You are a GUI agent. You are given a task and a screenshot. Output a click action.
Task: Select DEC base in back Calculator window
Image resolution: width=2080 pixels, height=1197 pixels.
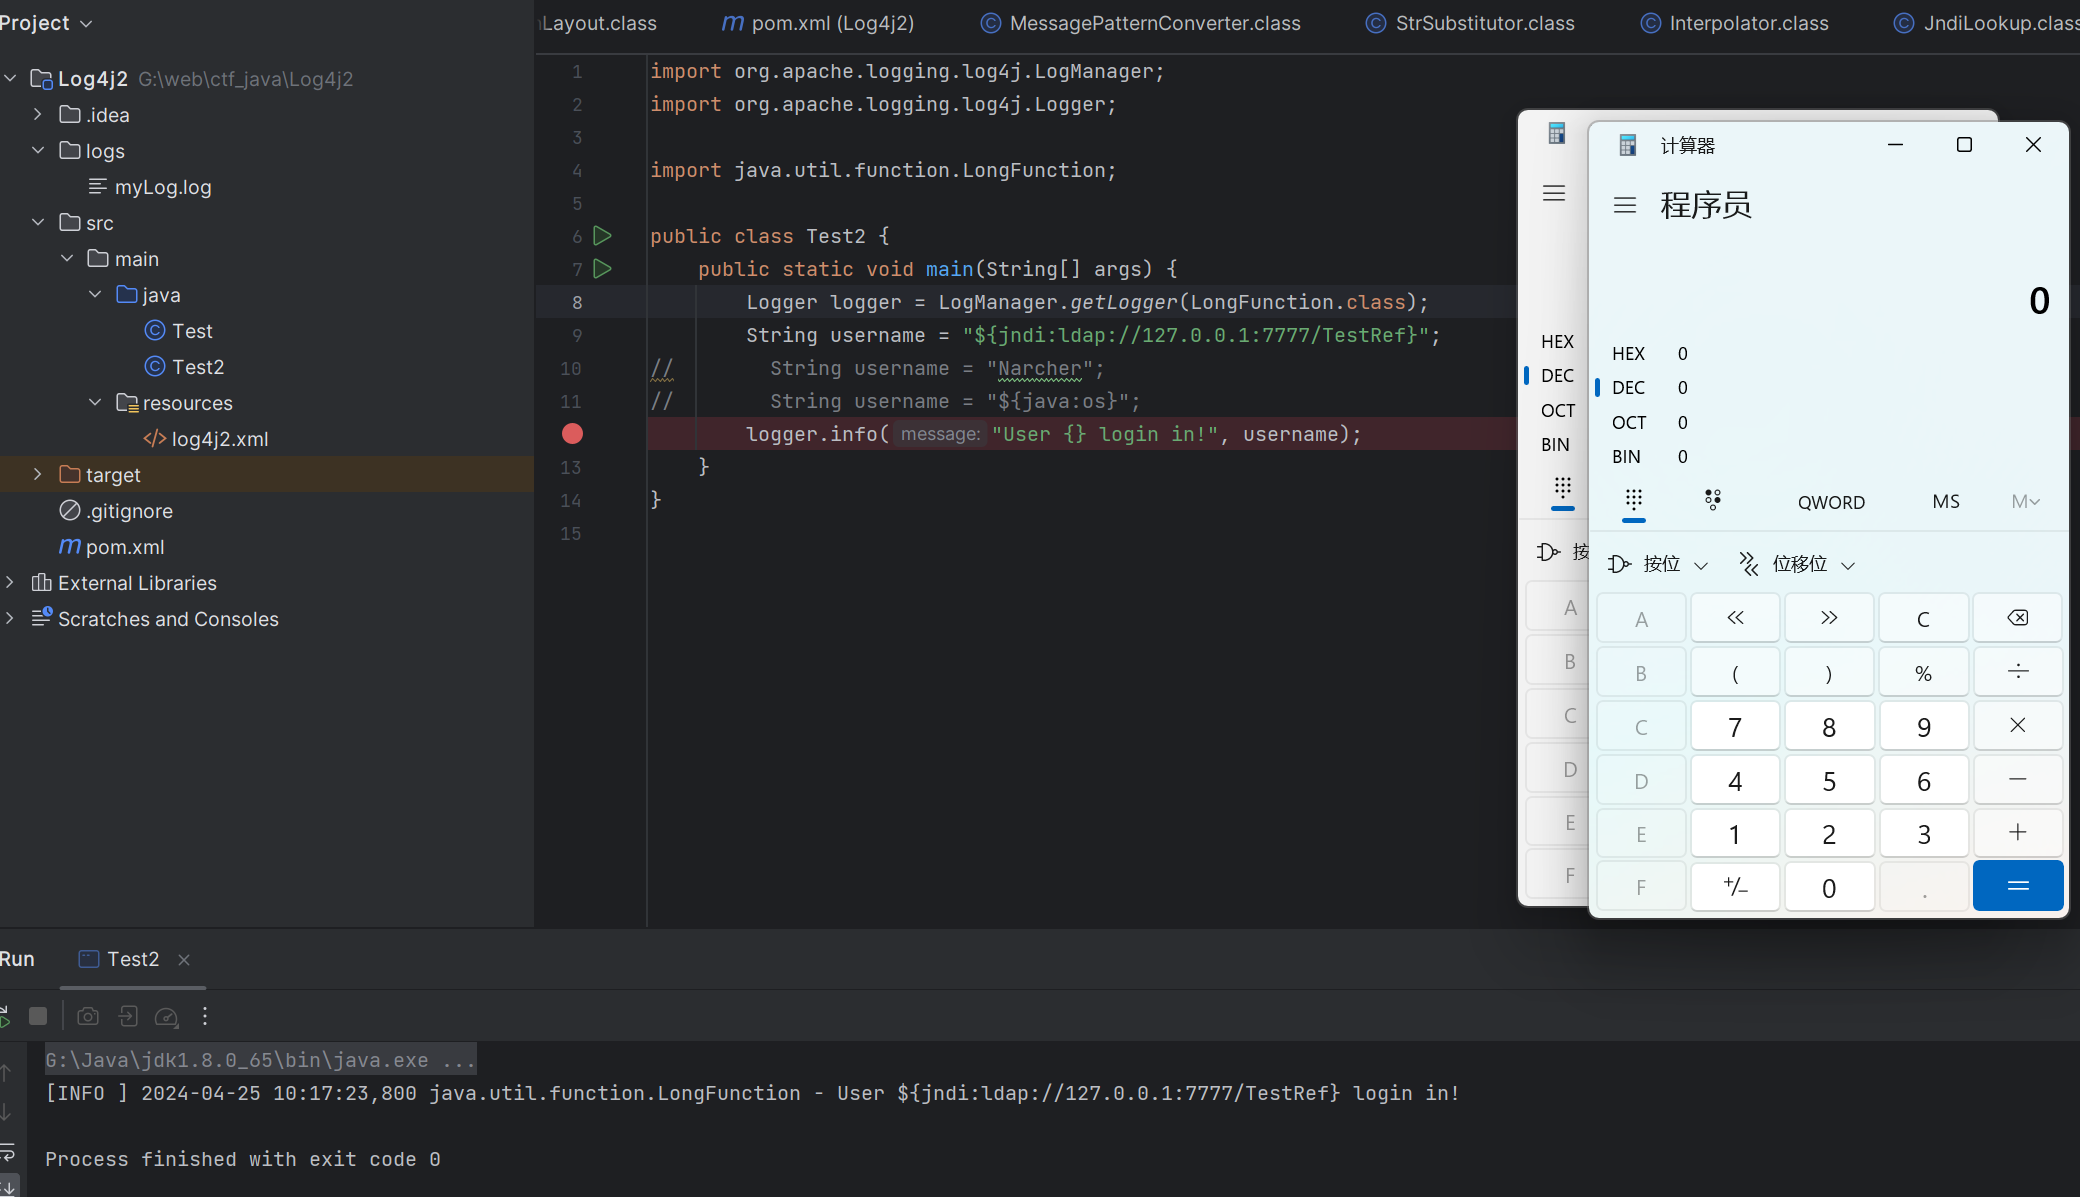1557,376
